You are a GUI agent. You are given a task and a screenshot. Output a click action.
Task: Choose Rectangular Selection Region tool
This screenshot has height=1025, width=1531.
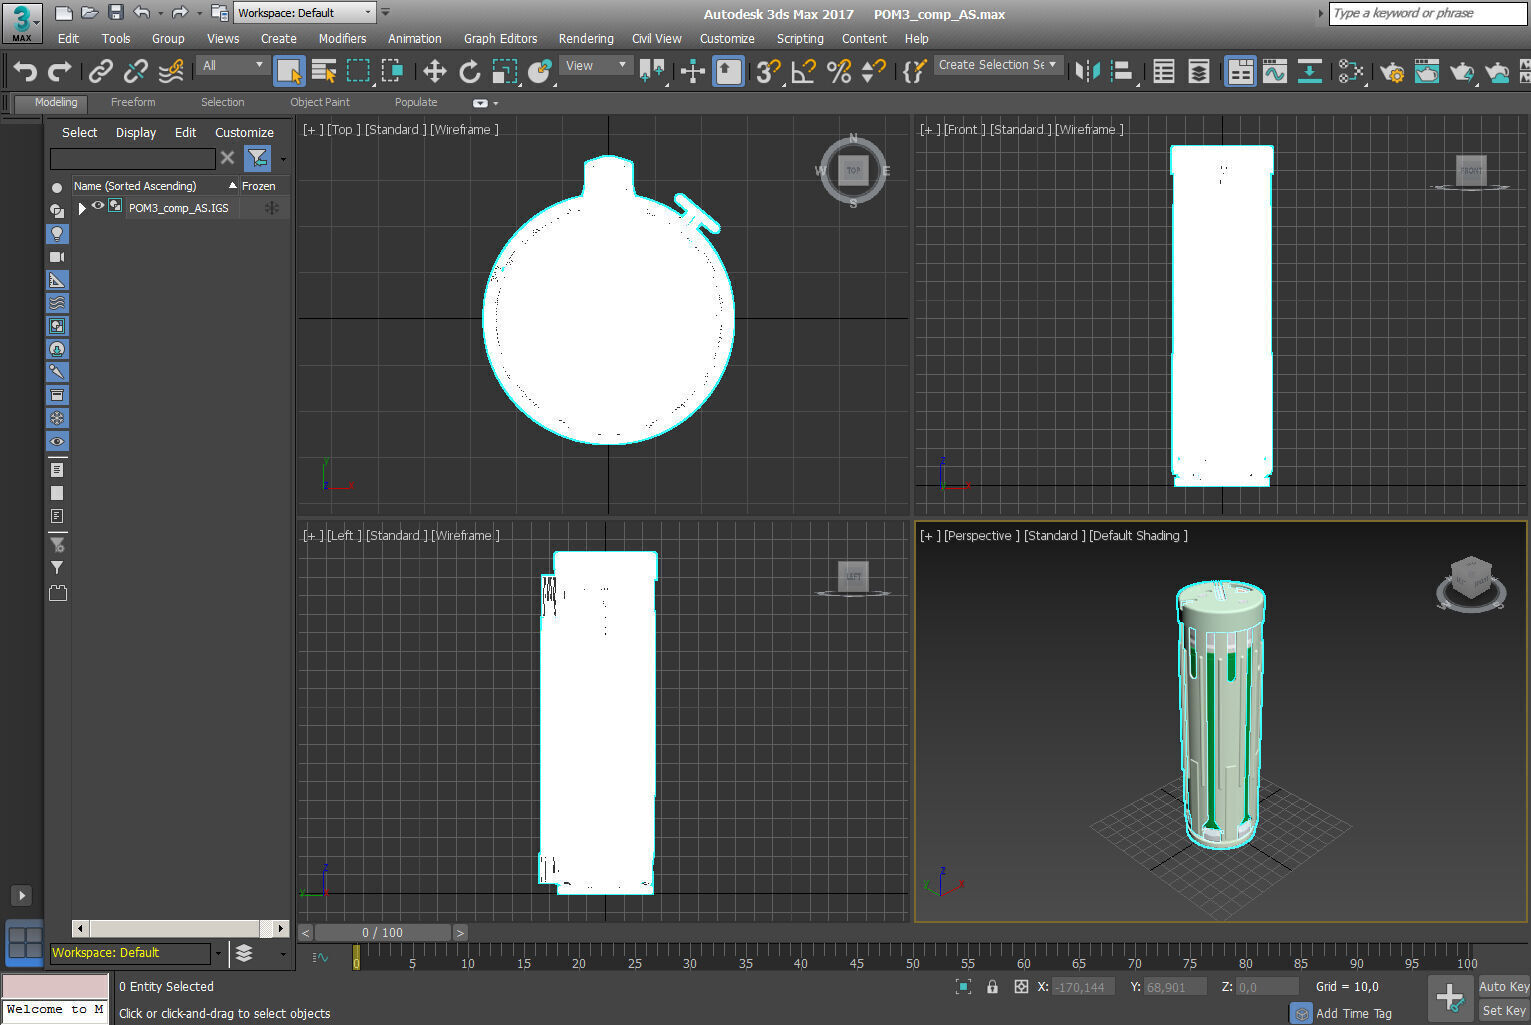coord(357,70)
